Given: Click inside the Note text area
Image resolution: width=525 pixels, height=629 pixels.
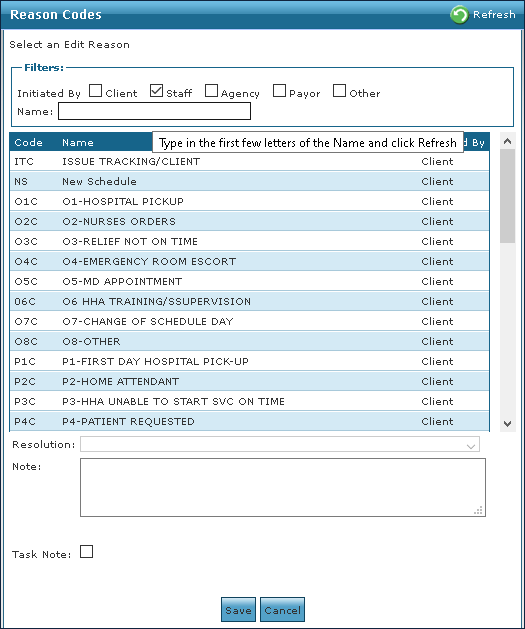Looking at the screenshot, I should pyautogui.click(x=283, y=487).
